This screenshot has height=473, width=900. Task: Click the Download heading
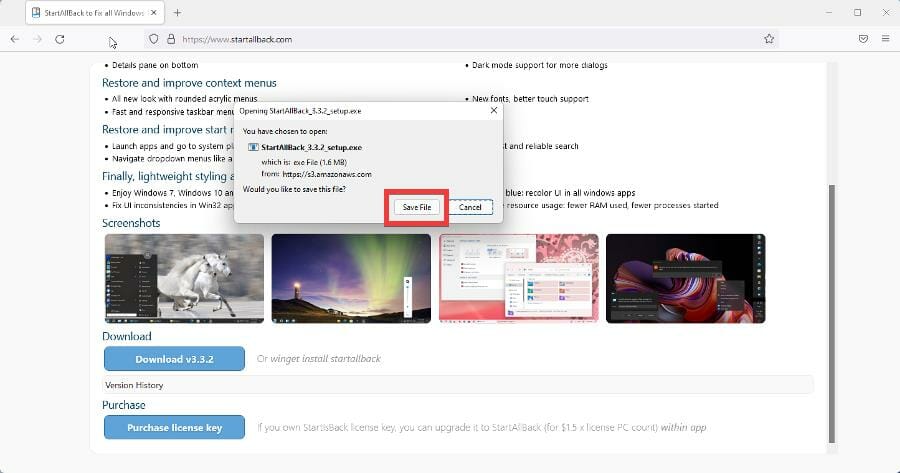(x=127, y=336)
